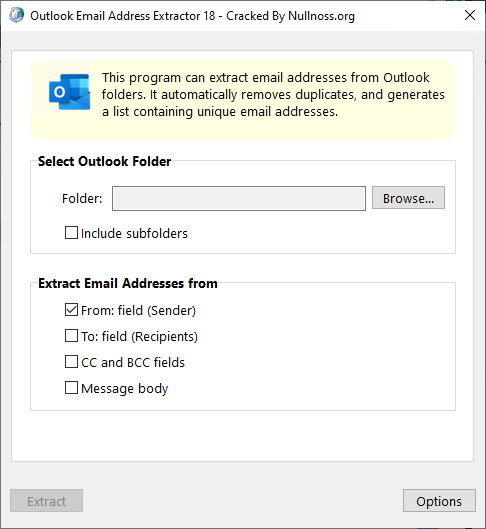Open folder picker with Browse... button
The width and height of the screenshot is (486, 529).
(408, 198)
